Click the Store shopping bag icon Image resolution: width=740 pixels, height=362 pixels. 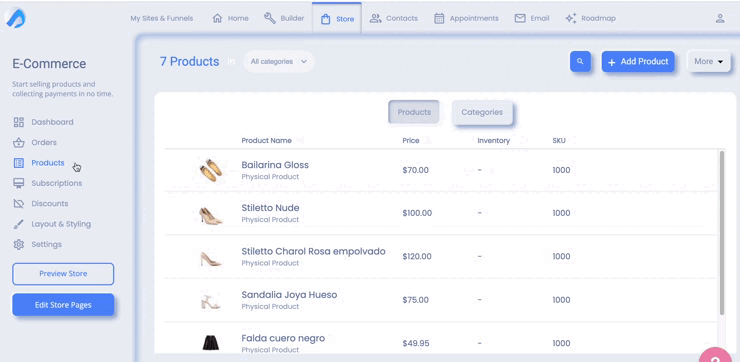click(x=325, y=19)
